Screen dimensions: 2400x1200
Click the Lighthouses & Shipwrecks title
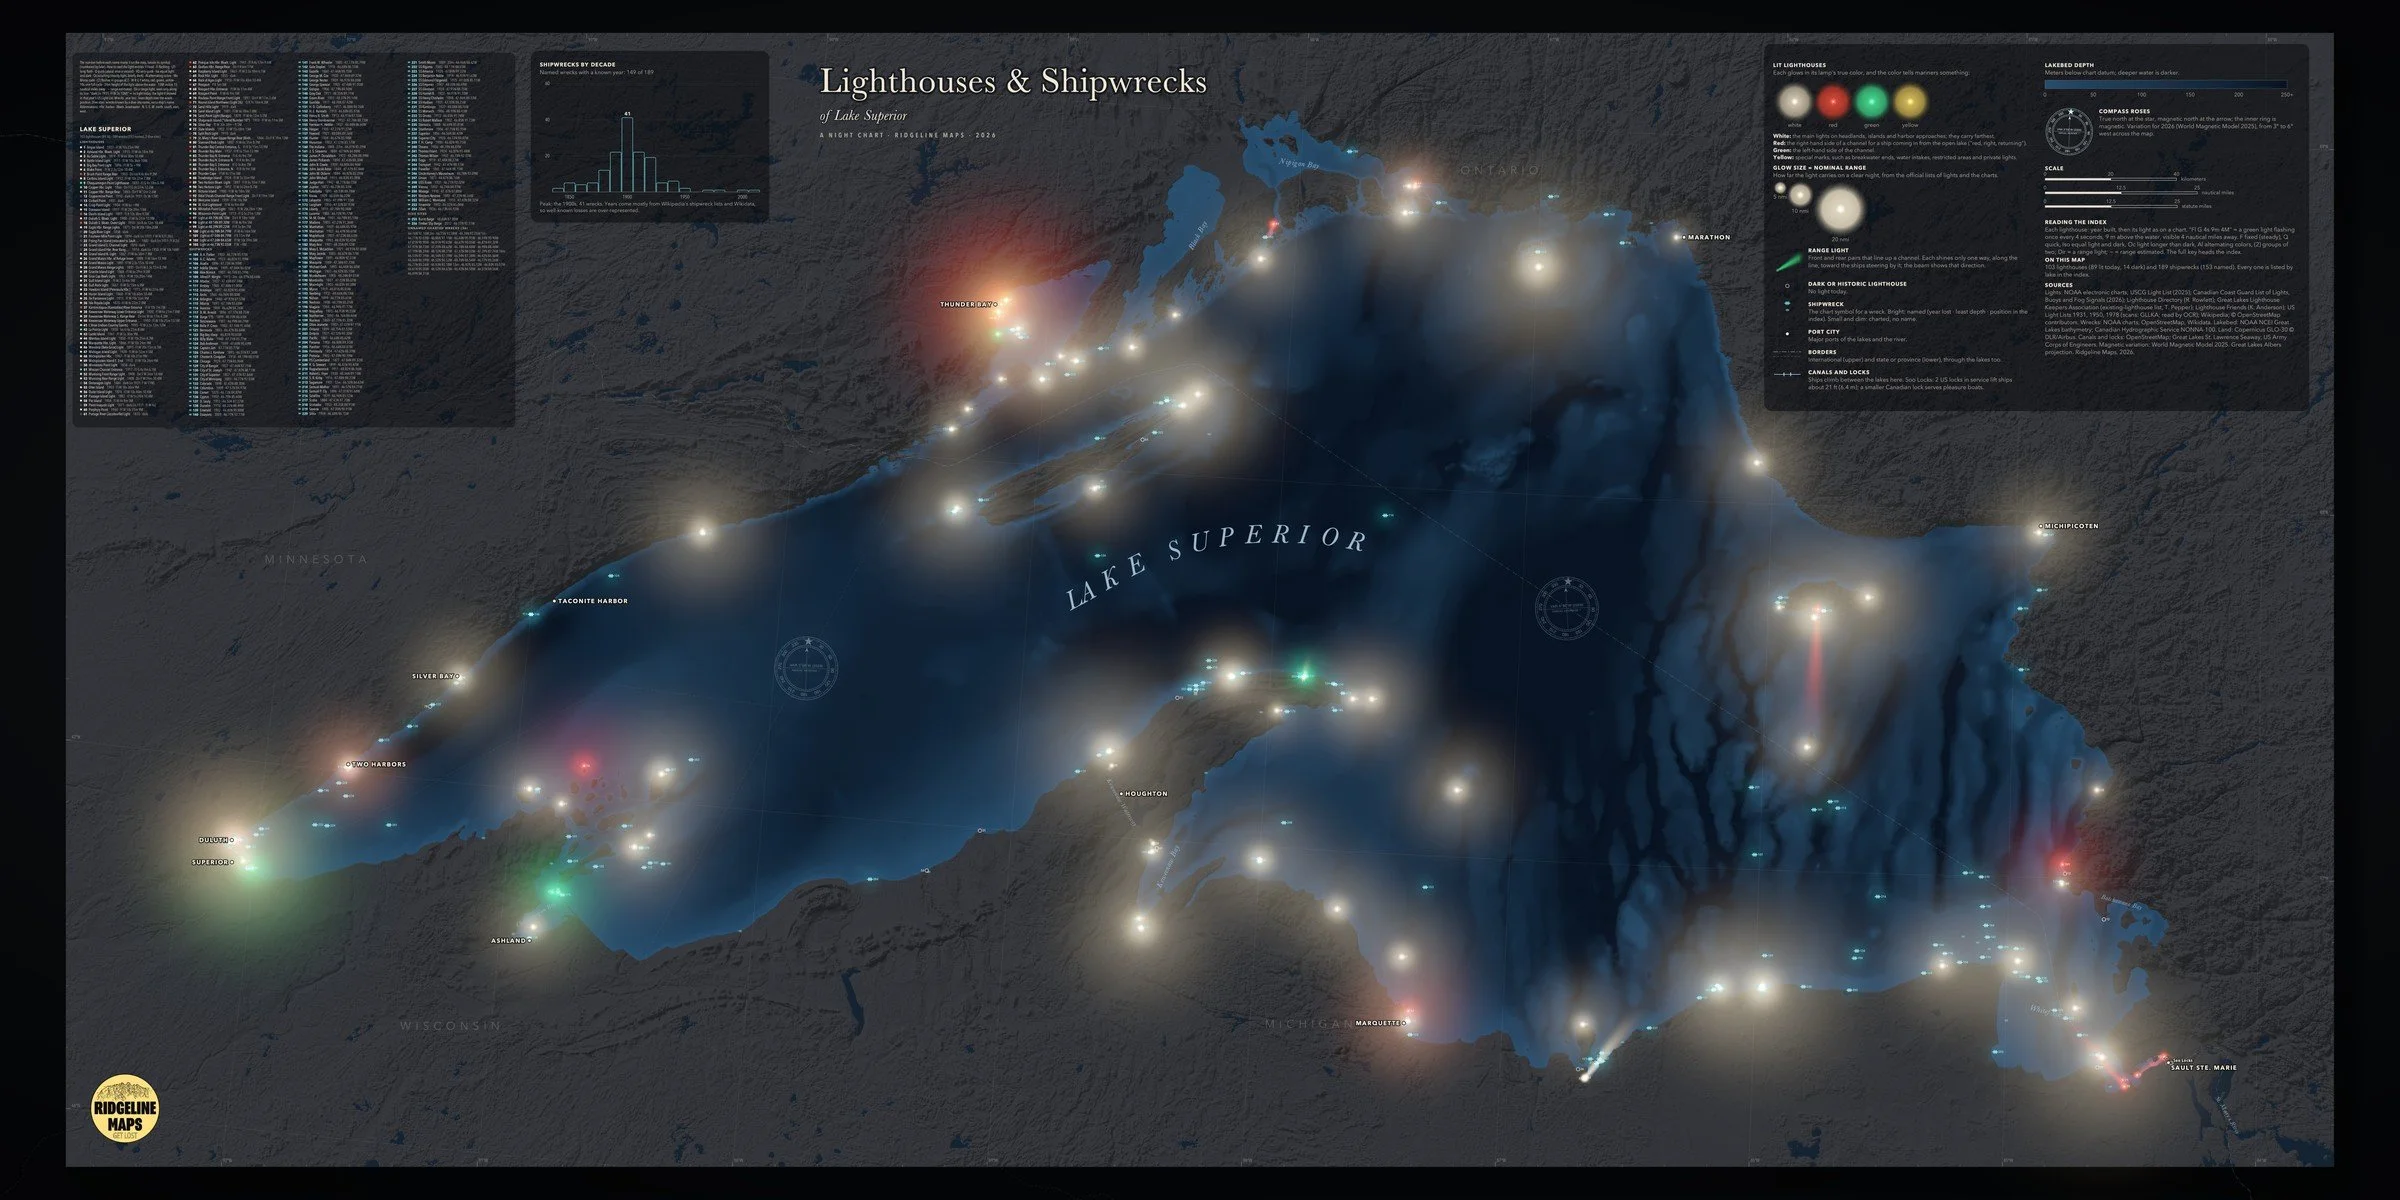pyautogui.click(x=1013, y=81)
